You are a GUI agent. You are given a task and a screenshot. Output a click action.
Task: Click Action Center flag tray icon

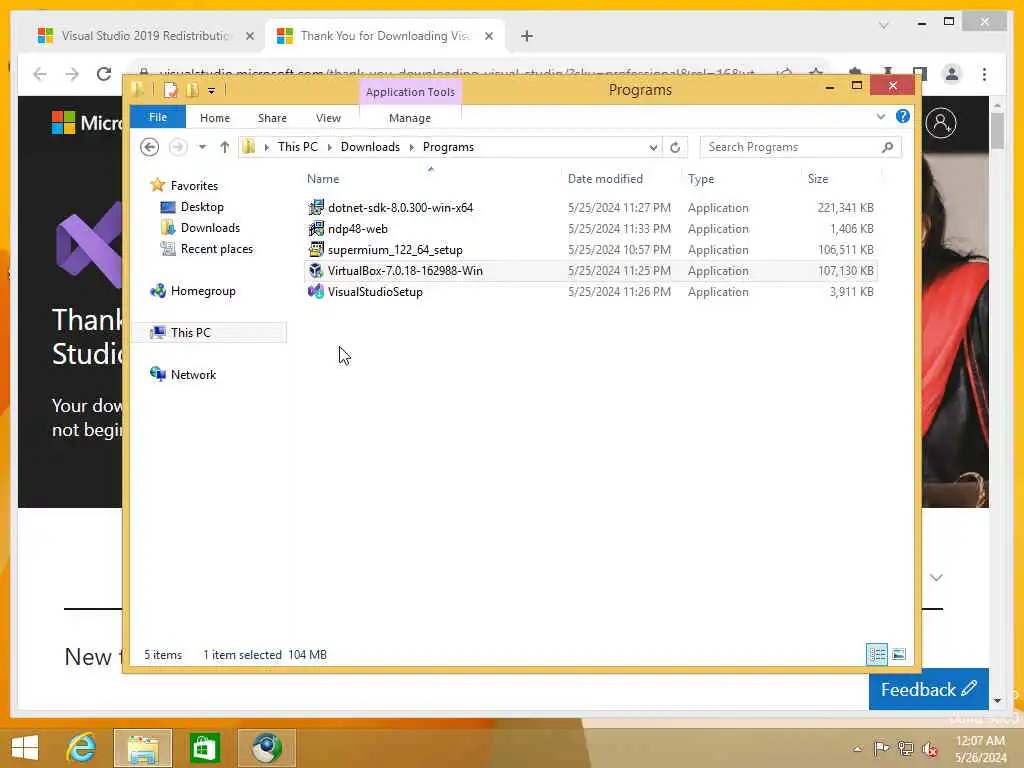tap(881, 748)
